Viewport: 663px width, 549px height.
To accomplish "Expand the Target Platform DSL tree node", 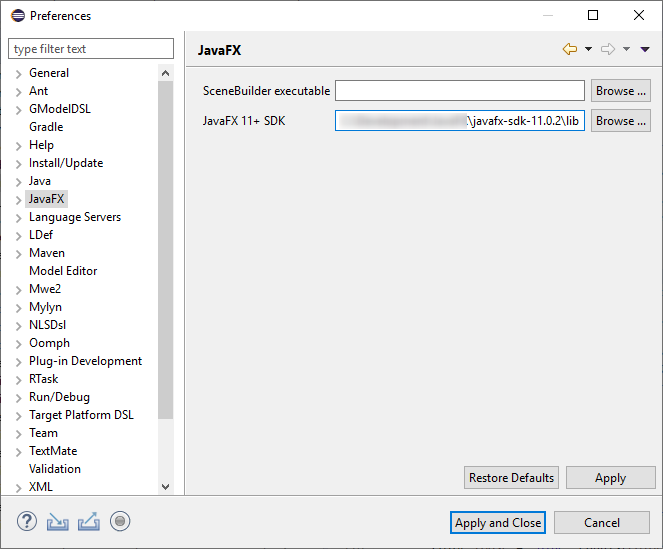I will click(18, 416).
